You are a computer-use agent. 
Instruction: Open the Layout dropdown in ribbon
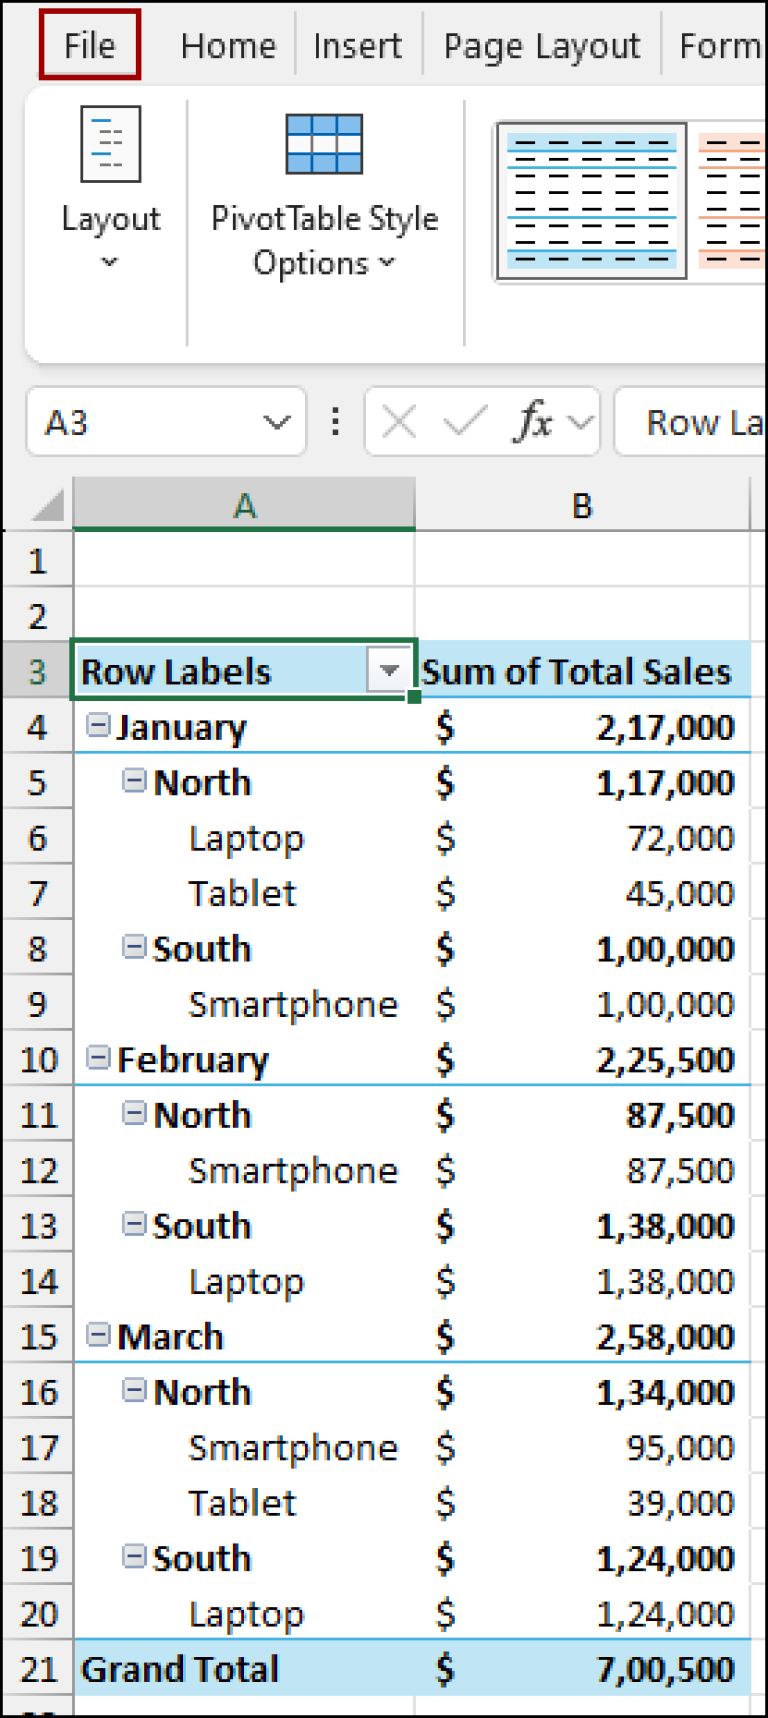tap(110, 190)
